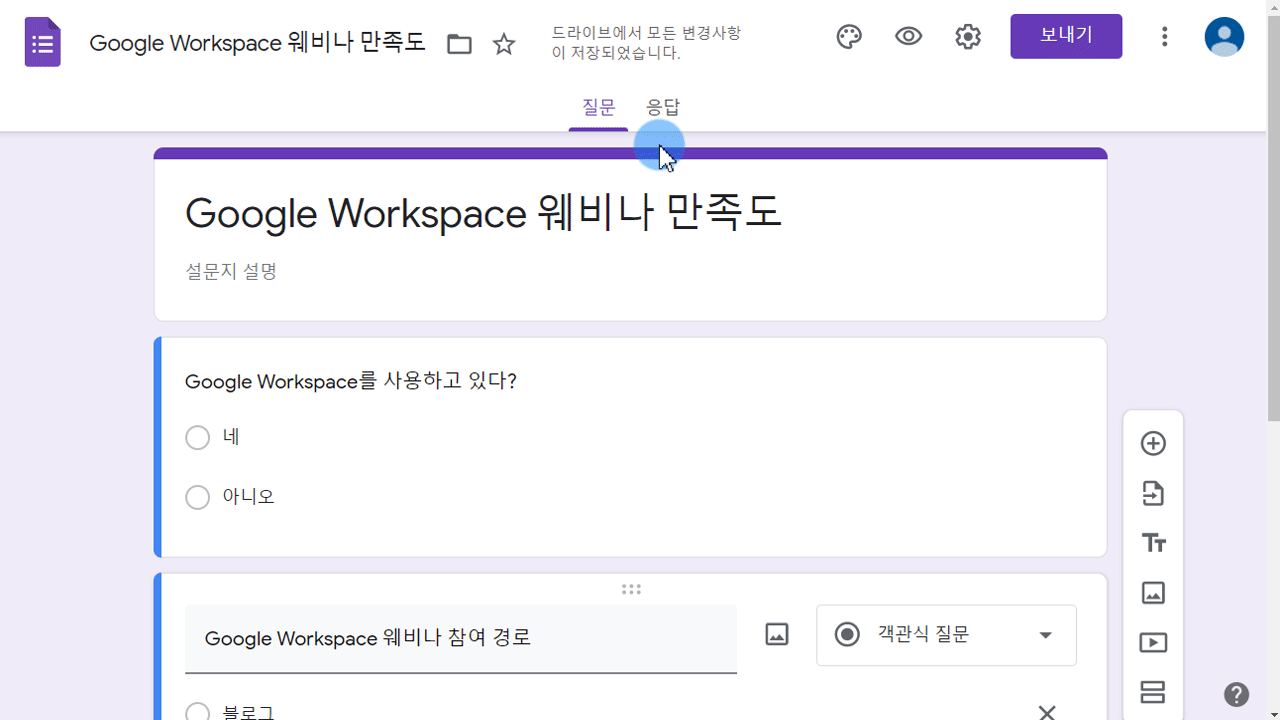Grab the question drag handle dots
The height and width of the screenshot is (720, 1280).
click(x=631, y=589)
